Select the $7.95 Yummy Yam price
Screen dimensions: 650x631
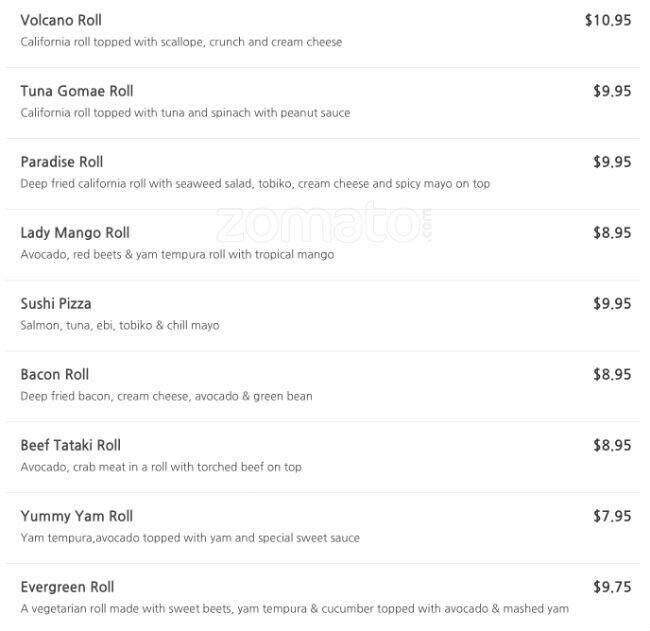tap(612, 517)
